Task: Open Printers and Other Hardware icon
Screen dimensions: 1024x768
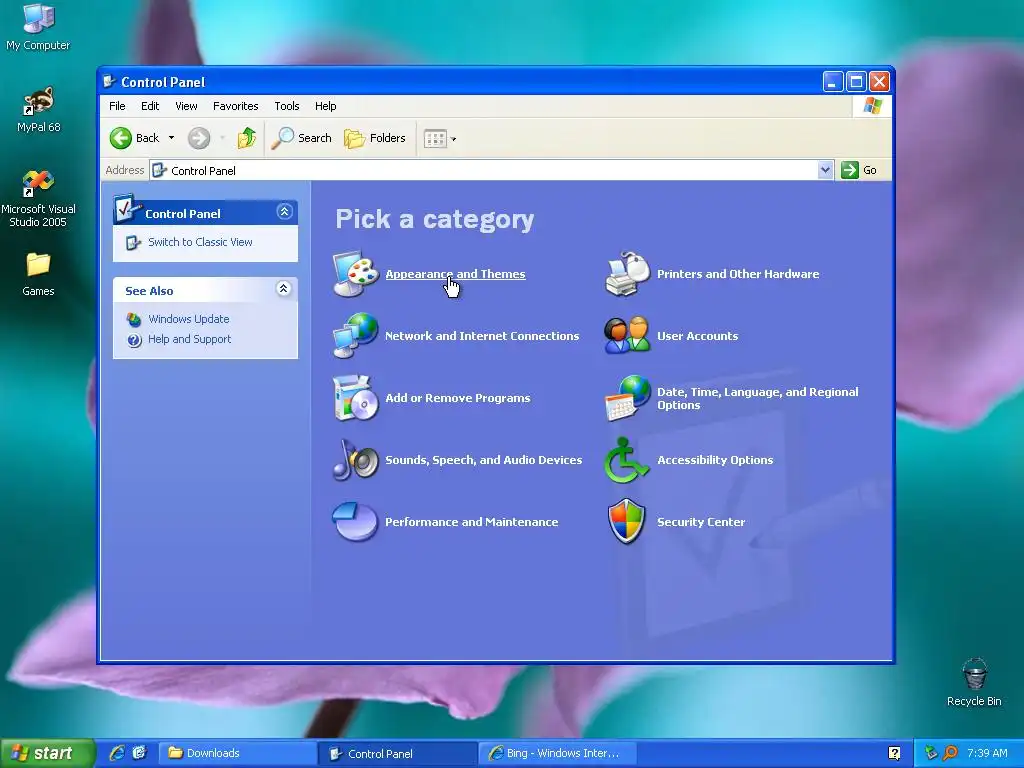Action: [x=628, y=274]
